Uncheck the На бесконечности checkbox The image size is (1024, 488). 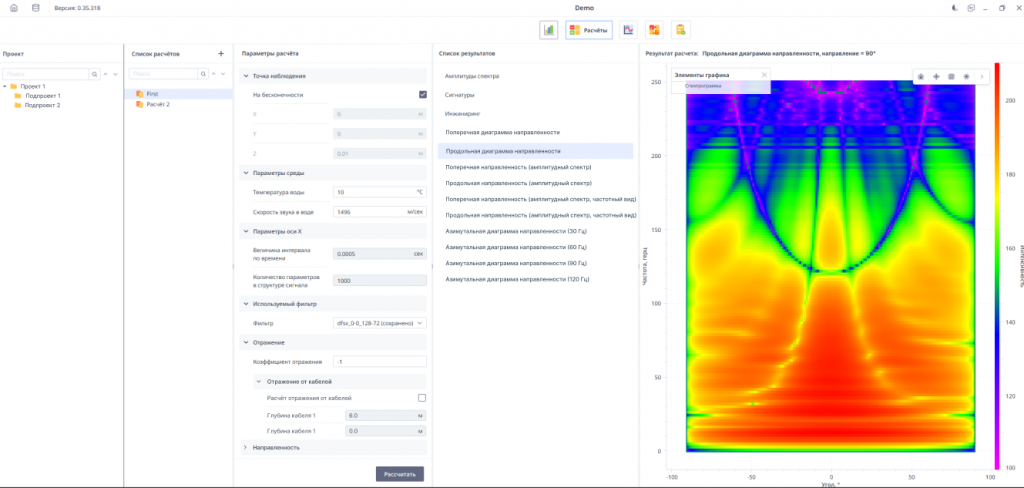423,95
